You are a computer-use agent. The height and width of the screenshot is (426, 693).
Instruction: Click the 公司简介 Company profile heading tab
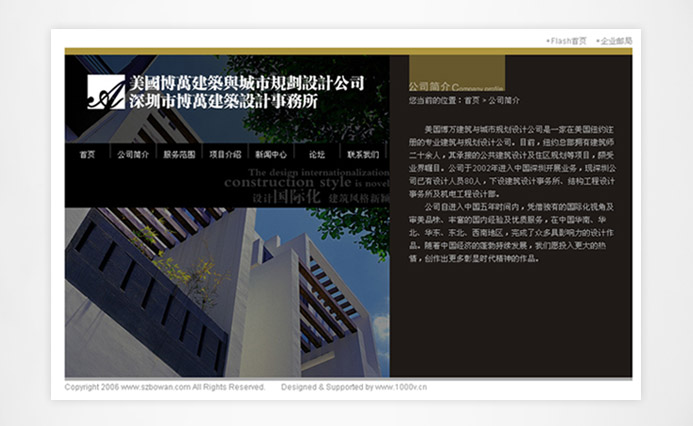(x=455, y=87)
